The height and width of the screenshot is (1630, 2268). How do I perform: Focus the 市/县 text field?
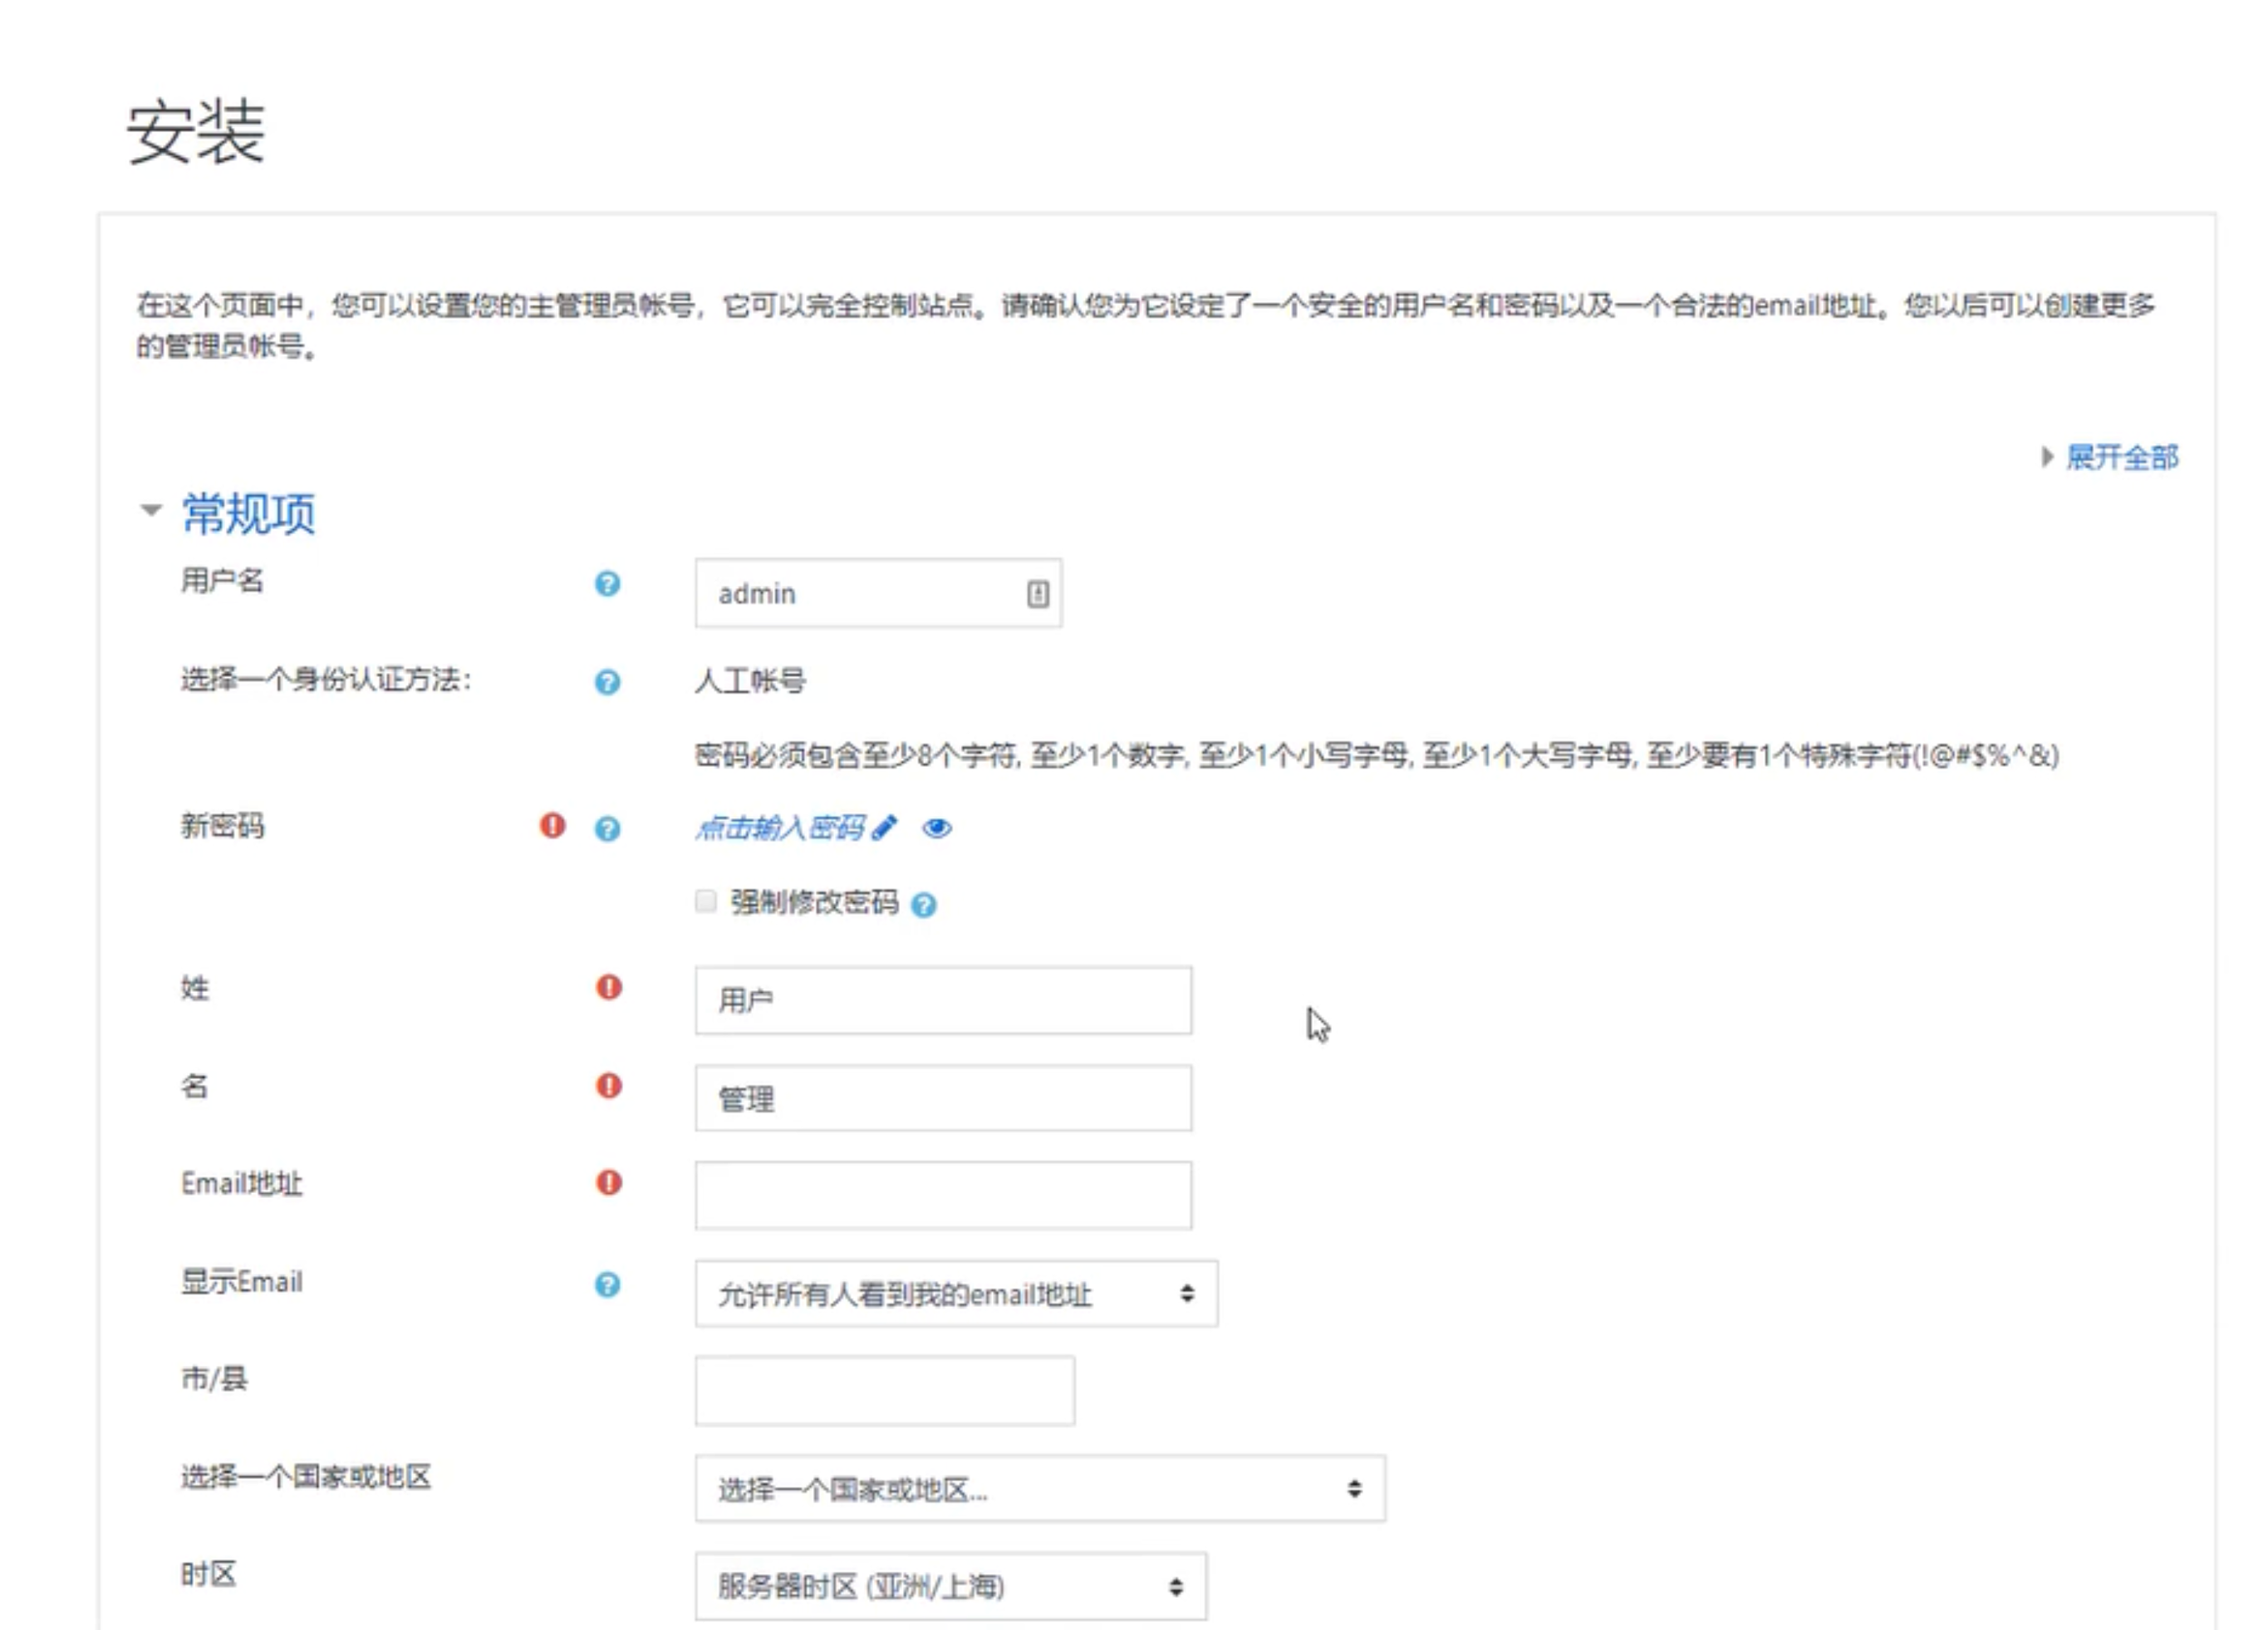click(x=884, y=1390)
